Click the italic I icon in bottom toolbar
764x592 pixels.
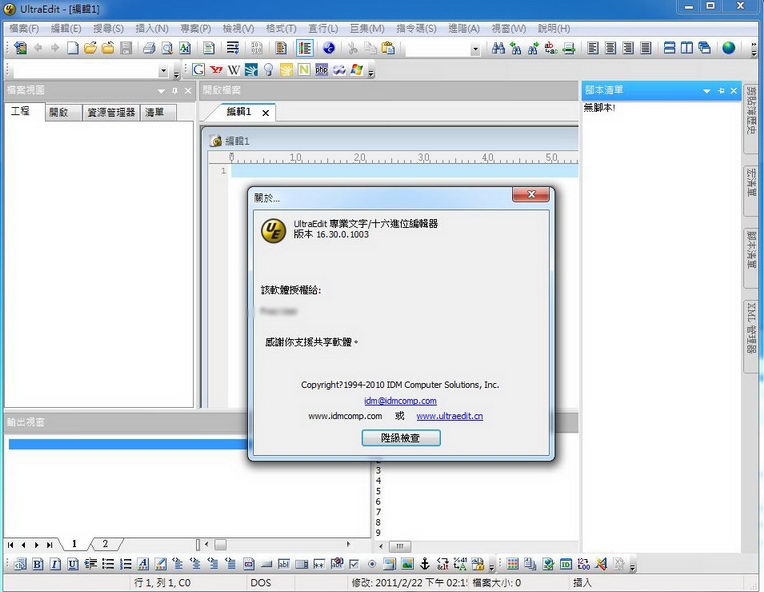point(55,565)
